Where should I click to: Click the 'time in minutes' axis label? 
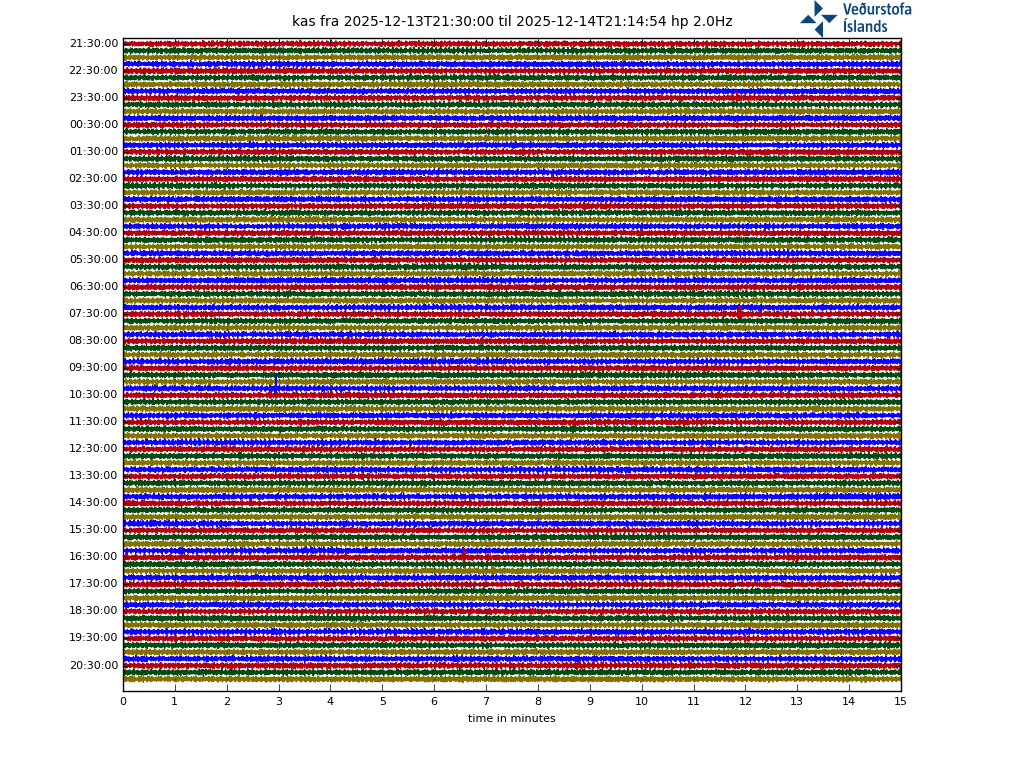point(511,719)
